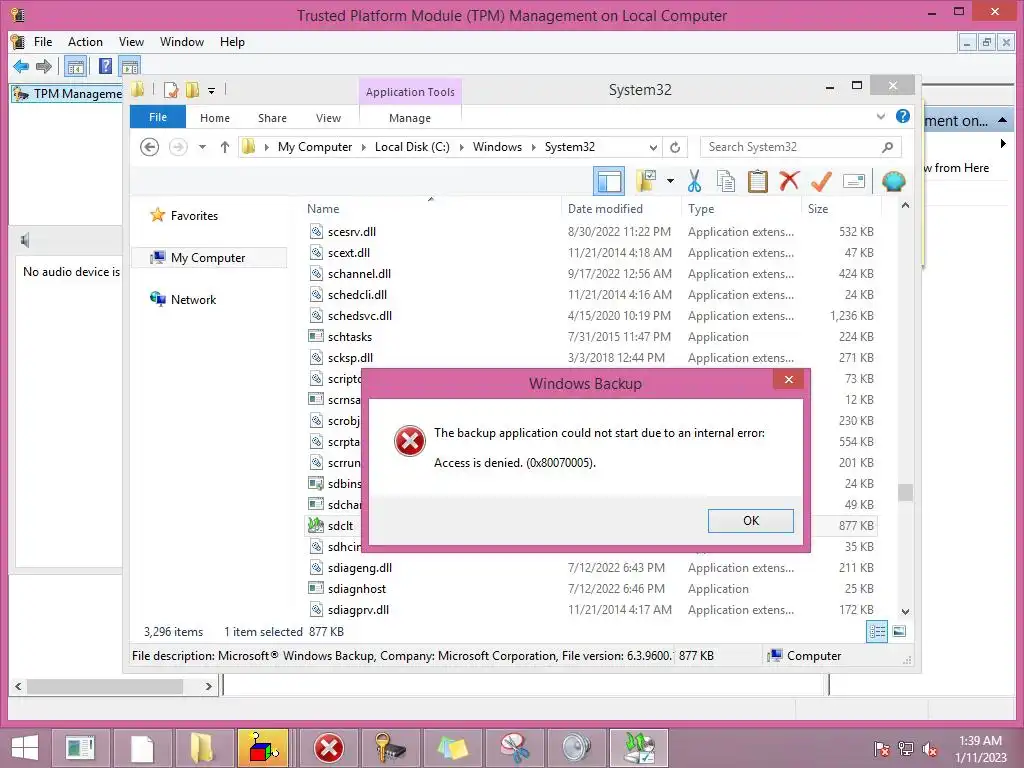The height and width of the screenshot is (768, 1024).
Task: Open the File tab in Explorer ribbon
Action: point(158,117)
